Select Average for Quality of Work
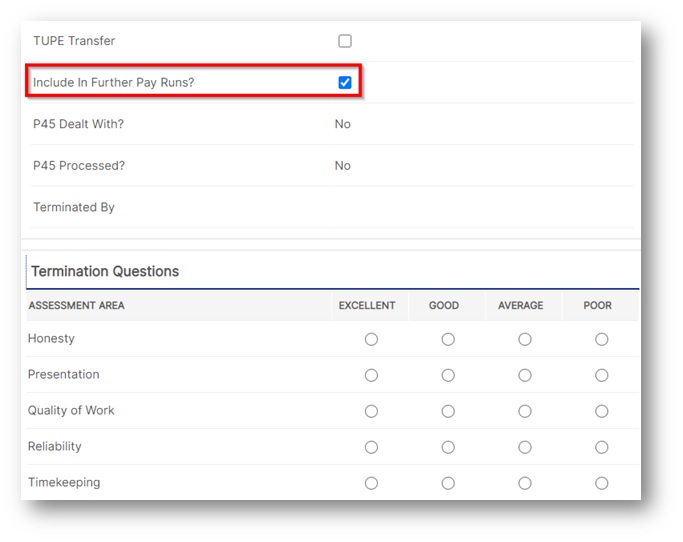Viewport: 683px width, 542px height. click(524, 411)
